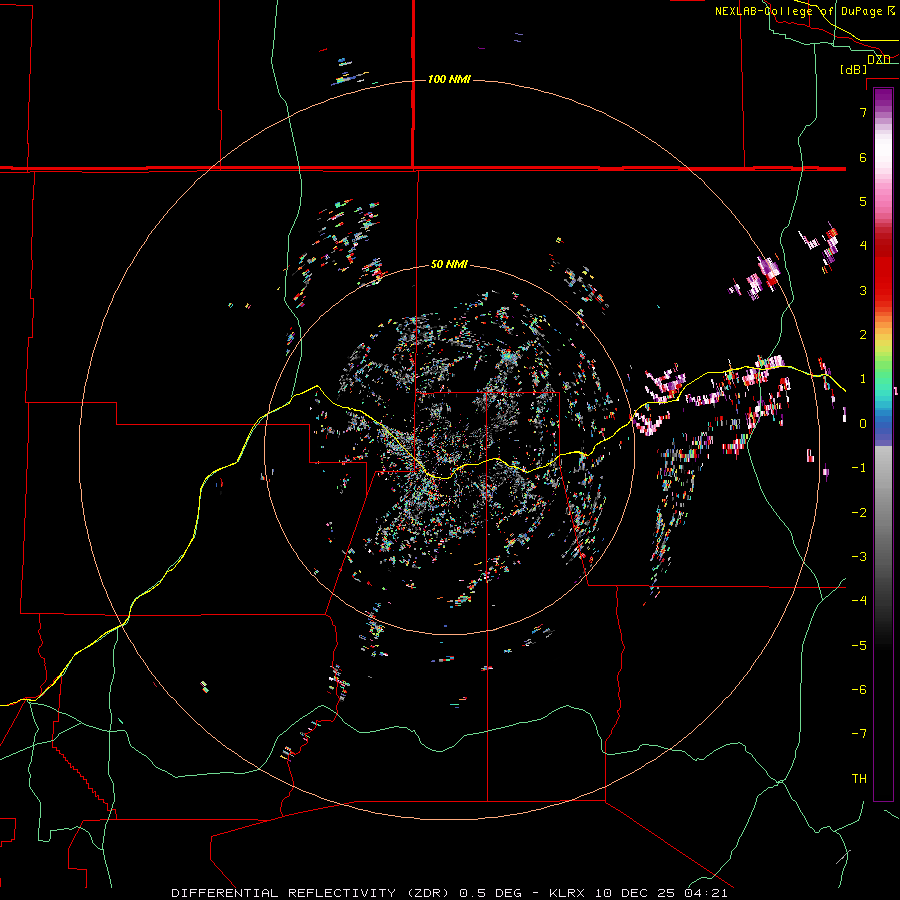Select the -6 value on the dB scale

859,690
